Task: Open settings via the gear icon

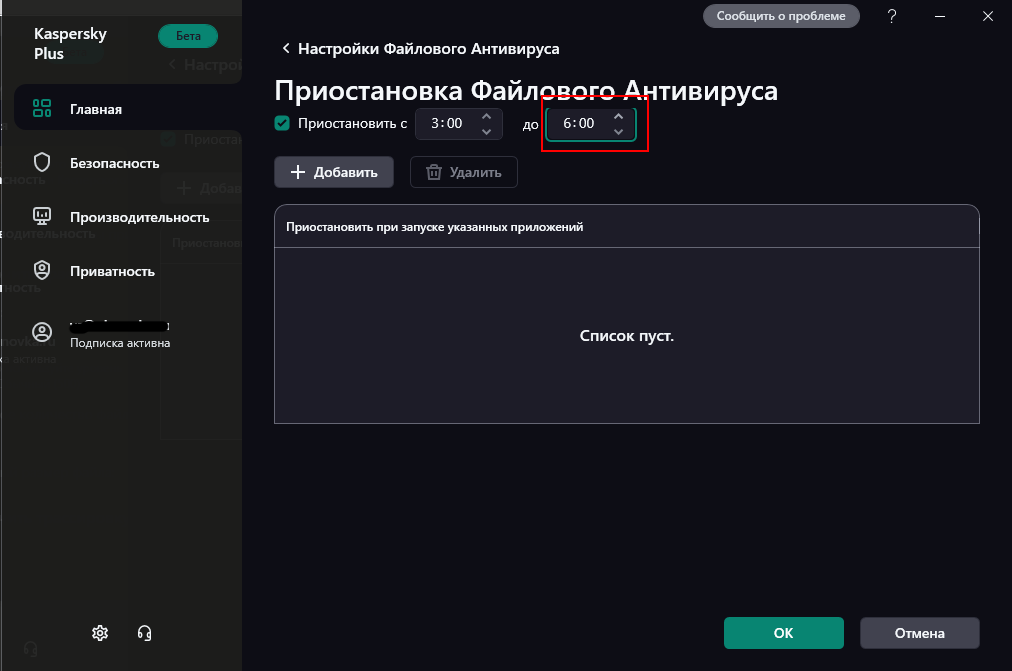Action: [100, 633]
